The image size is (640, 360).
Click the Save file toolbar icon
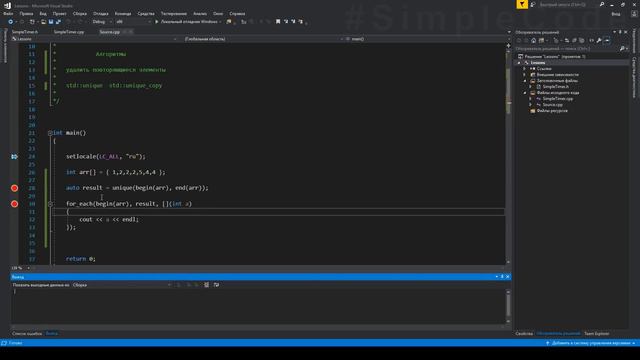click(51, 22)
